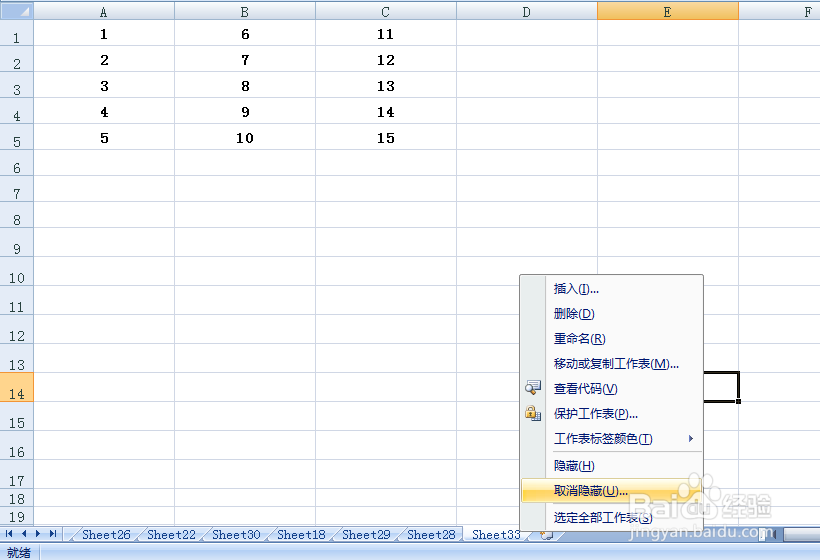Select the cell containing 6
The height and width of the screenshot is (560, 820).
click(245, 33)
